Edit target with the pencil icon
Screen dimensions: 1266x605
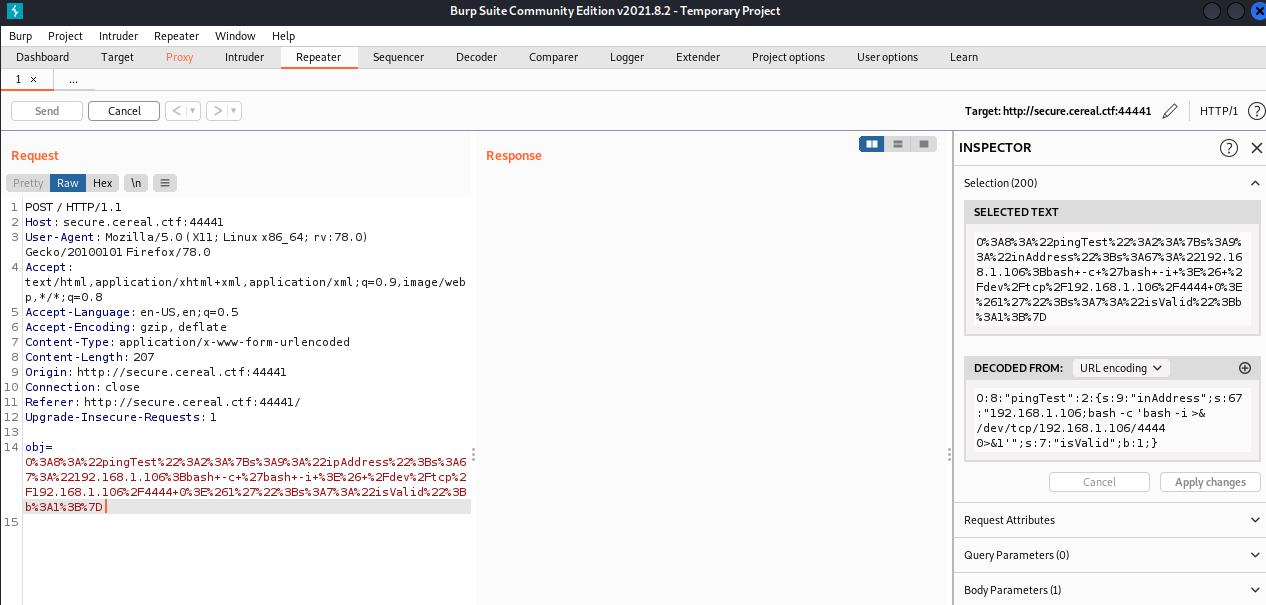1170,111
